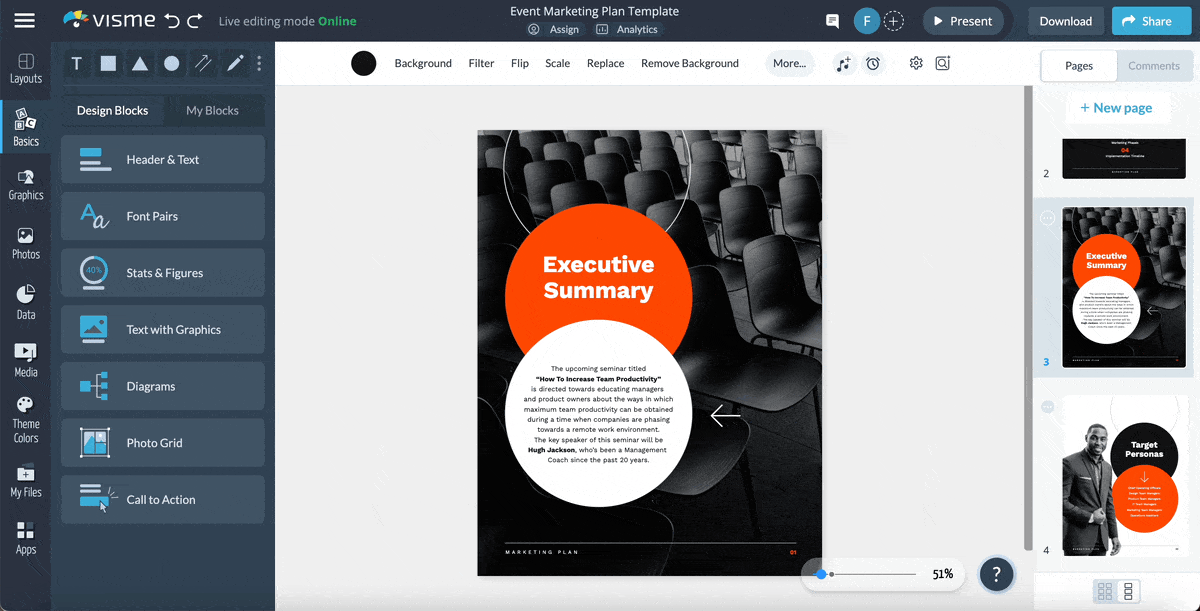1200x611 pixels.
Task: Open the Theme Colors sidebar panel
Action: [25, 412]
